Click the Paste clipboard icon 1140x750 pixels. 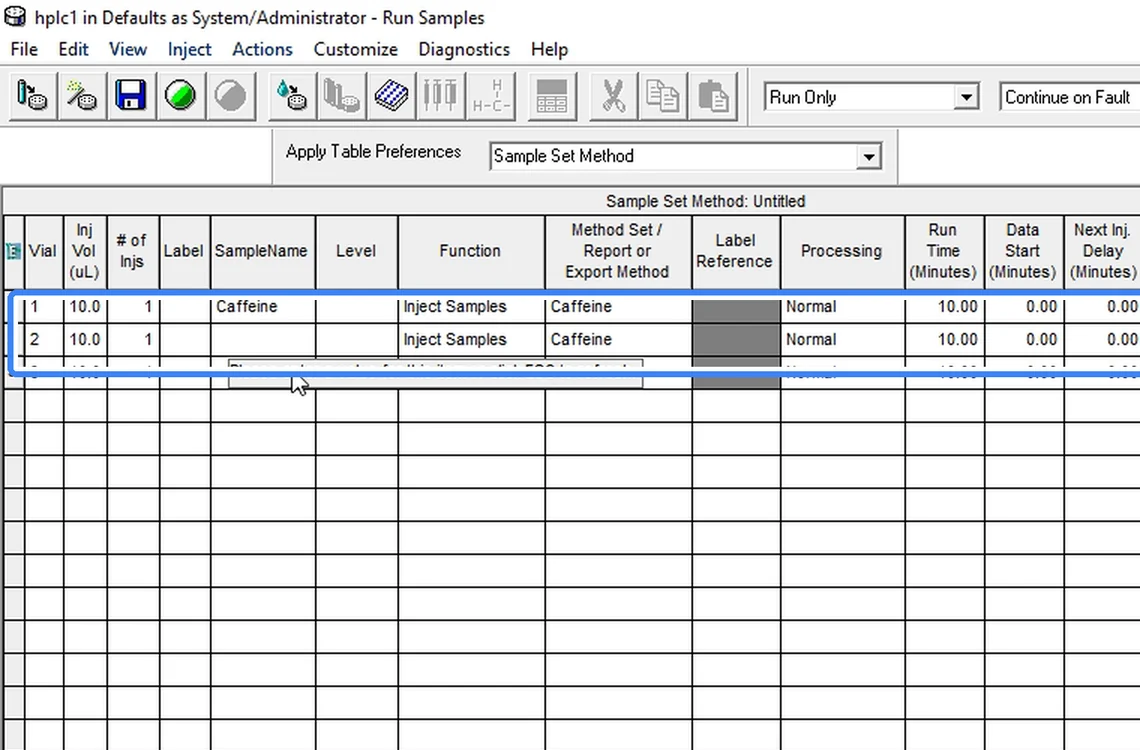(713, 96)
